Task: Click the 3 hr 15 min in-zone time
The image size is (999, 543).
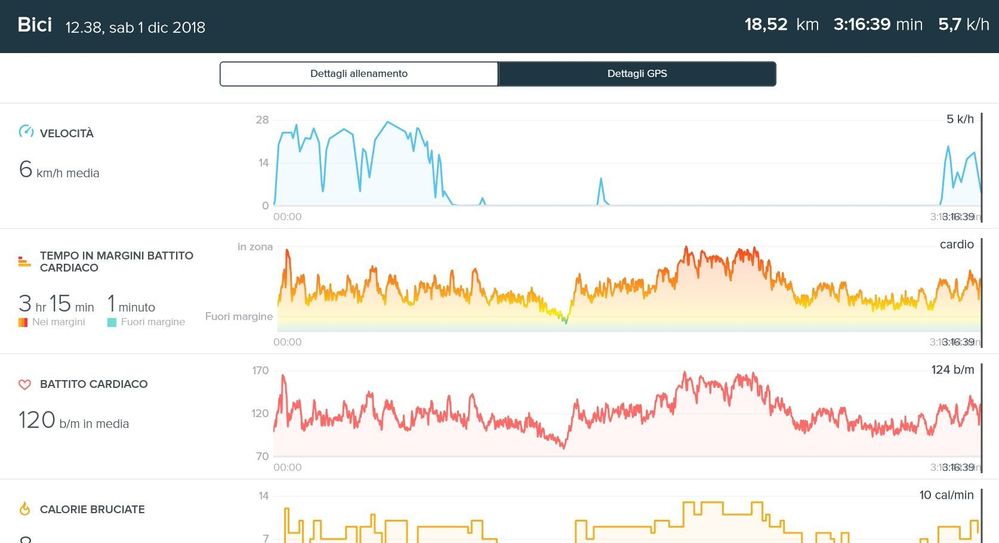Action: point(56,305)
